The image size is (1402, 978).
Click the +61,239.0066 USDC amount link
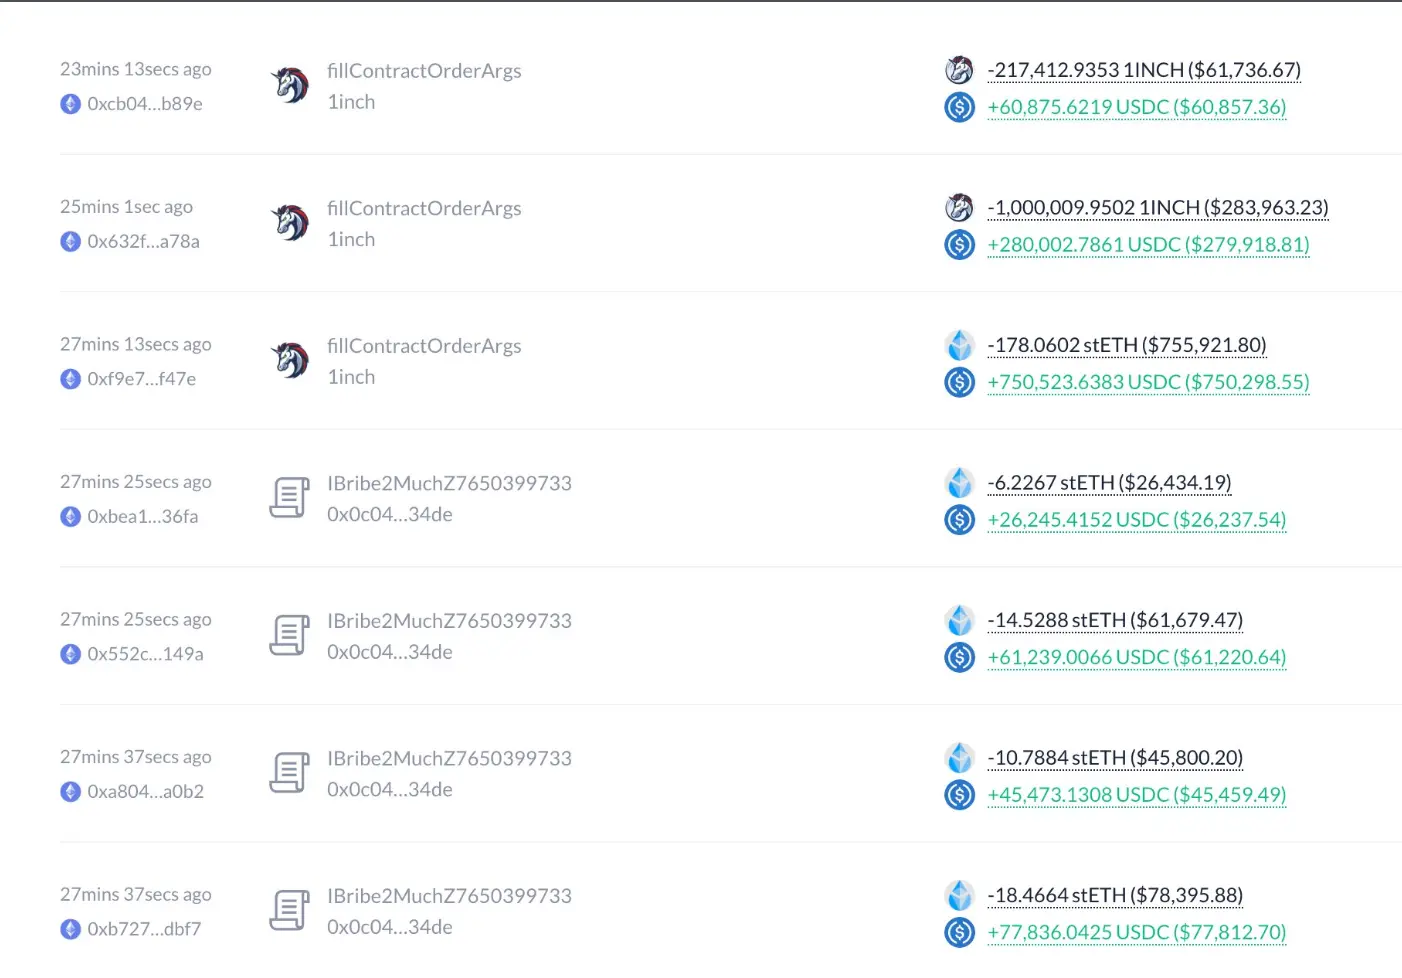(x=1136, y=657)
